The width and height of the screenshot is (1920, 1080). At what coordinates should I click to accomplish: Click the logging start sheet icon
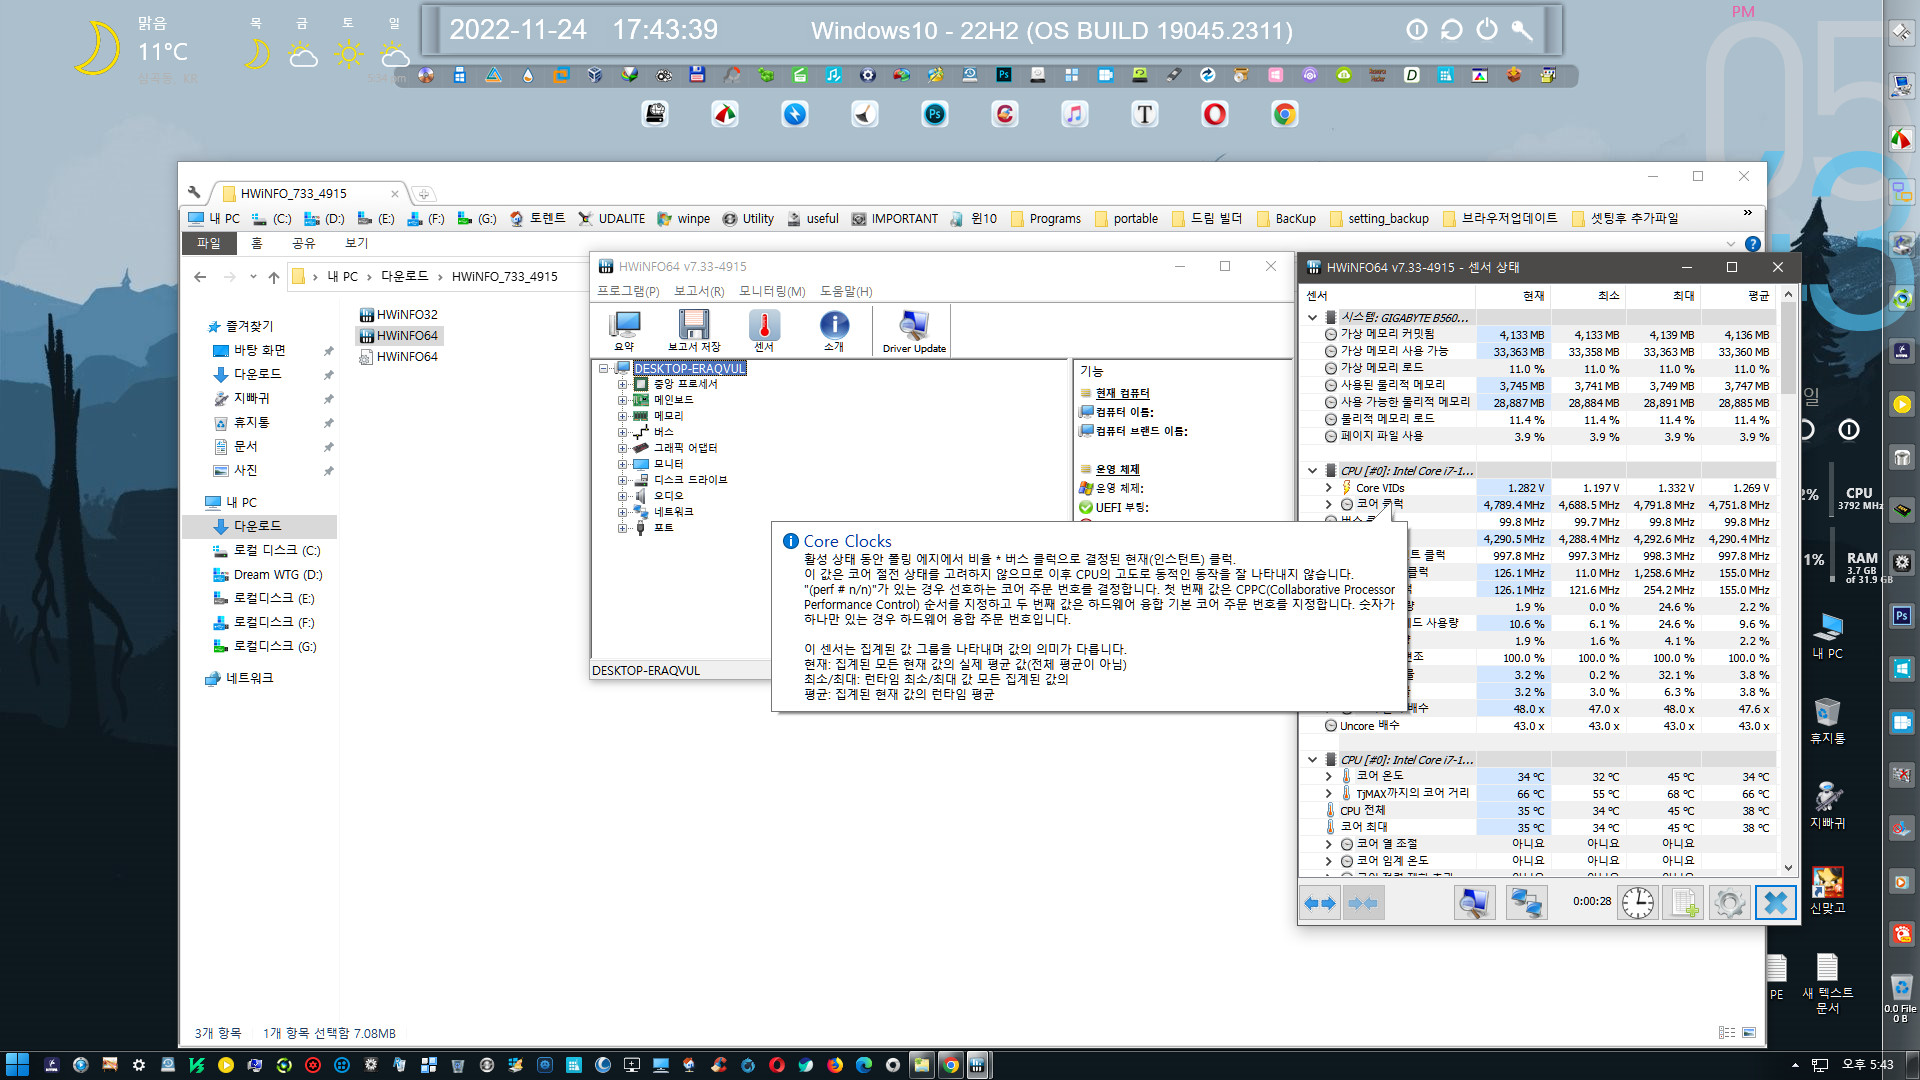[1683, 903]
